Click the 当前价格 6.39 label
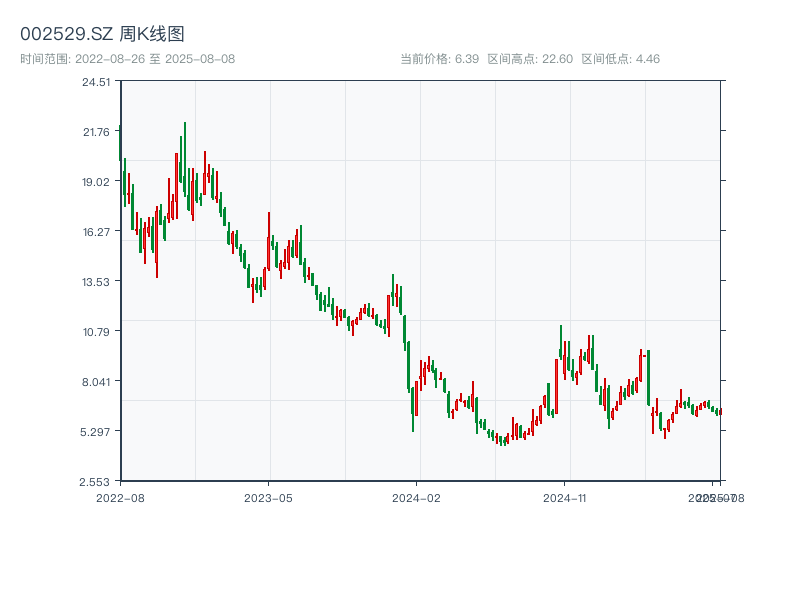The image size is (800, 600). click(x=439, y=59)
